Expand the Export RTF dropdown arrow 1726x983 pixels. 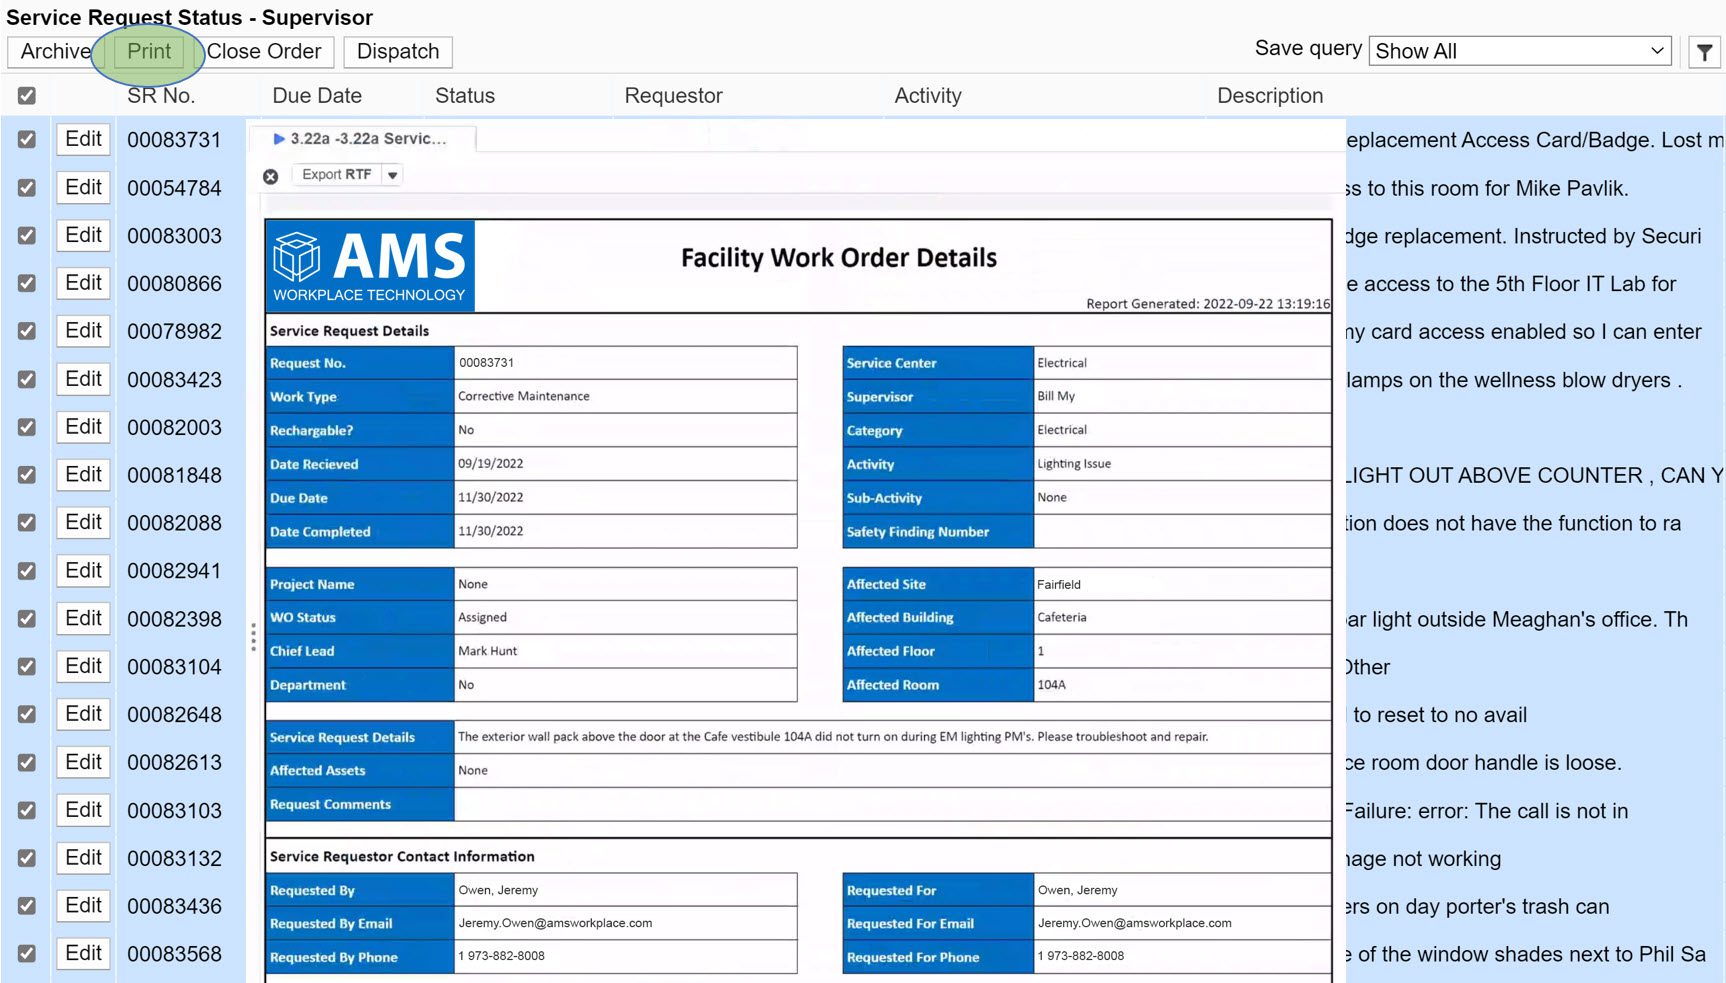click(x=393, y=175)
